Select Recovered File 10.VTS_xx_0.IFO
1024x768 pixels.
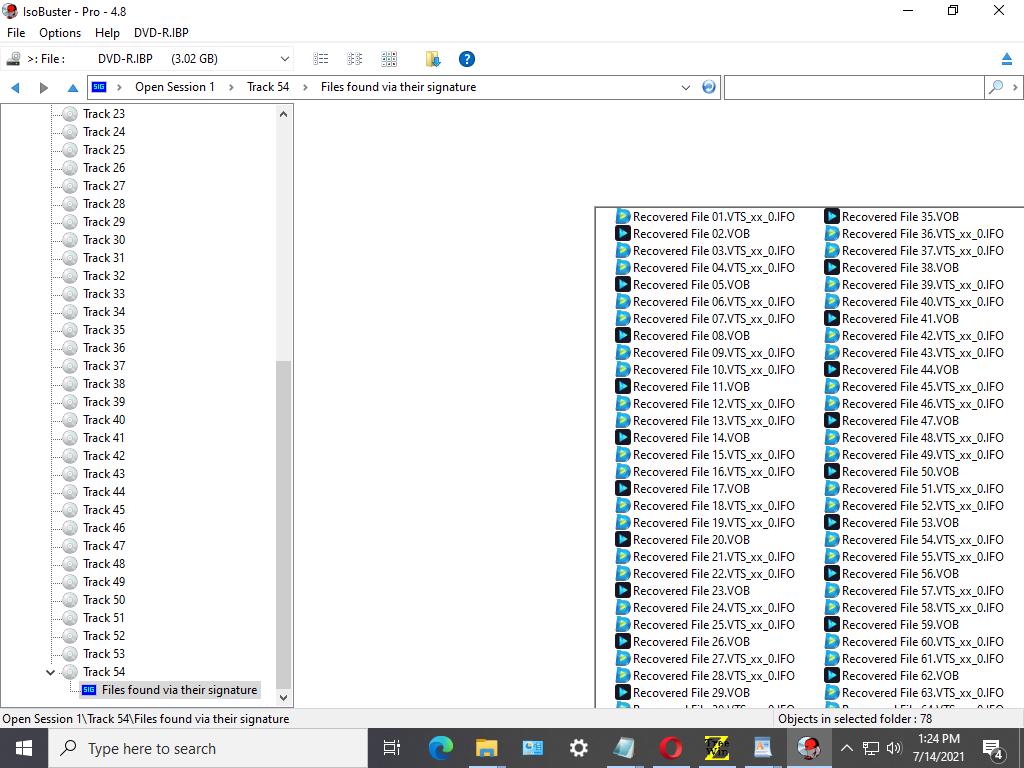pos(713,370)
